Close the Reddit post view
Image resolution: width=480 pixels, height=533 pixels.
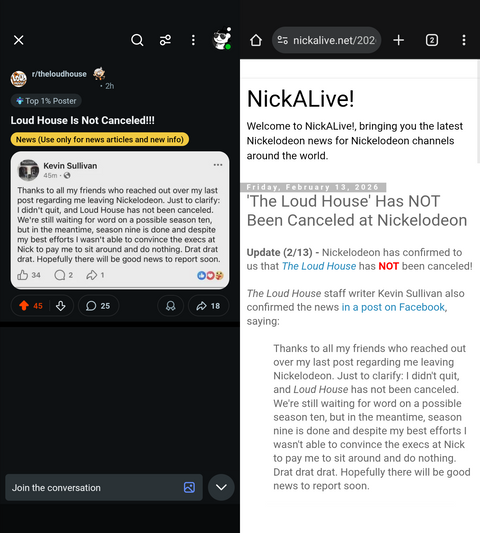(x=19, y=40)
